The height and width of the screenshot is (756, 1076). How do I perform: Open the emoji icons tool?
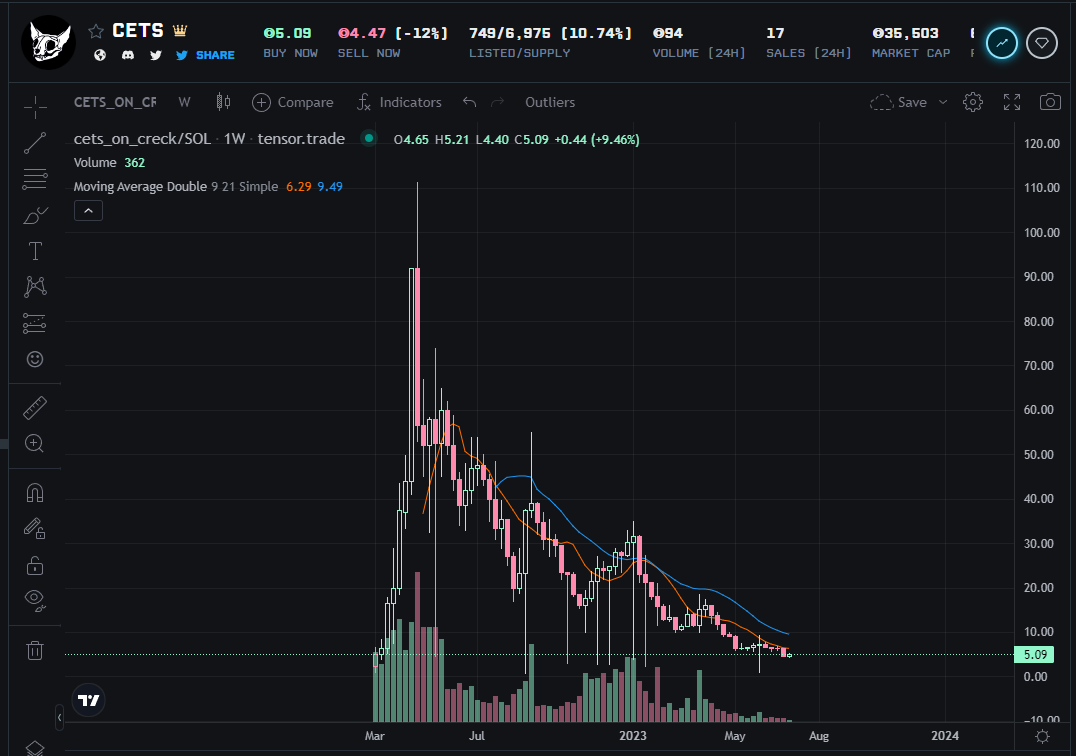35,359
